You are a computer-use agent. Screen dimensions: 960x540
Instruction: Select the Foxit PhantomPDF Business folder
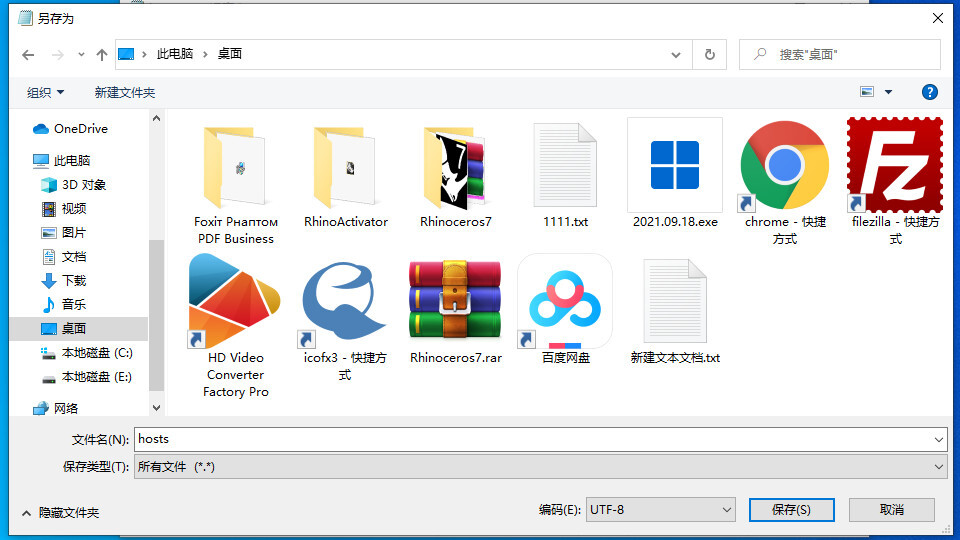click(235, 168)
